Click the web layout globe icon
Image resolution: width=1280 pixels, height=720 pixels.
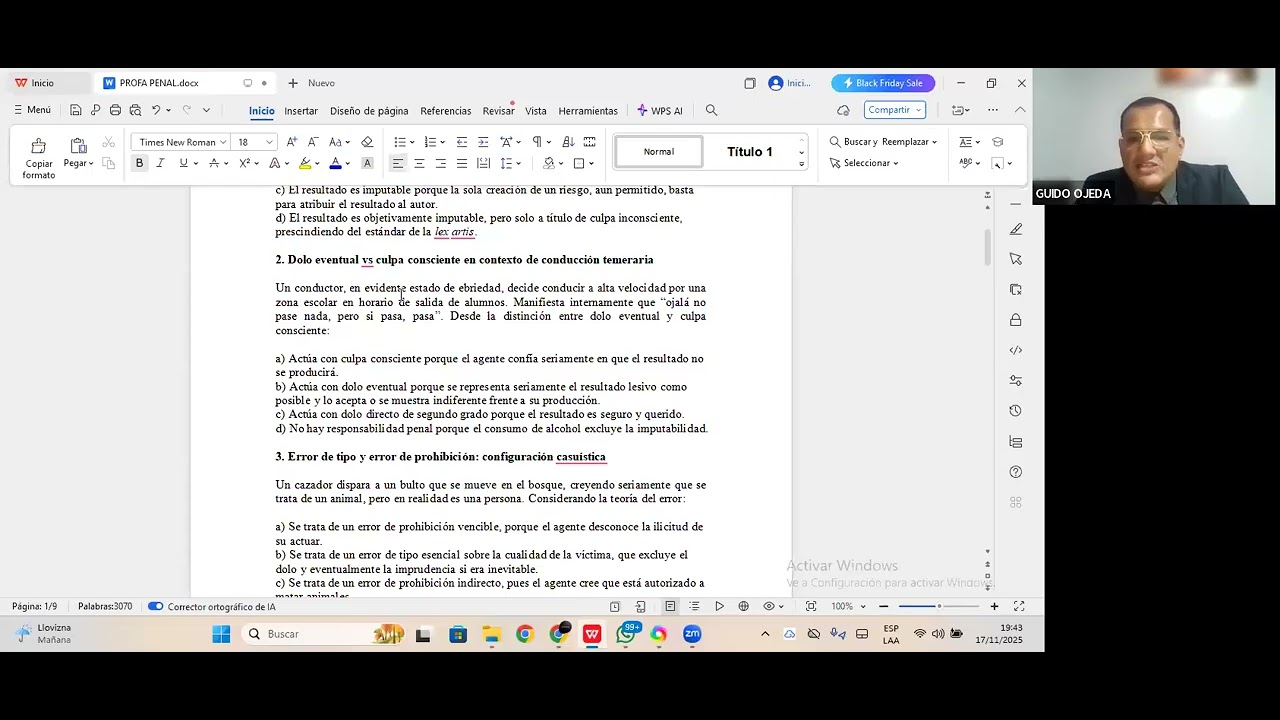744,606
